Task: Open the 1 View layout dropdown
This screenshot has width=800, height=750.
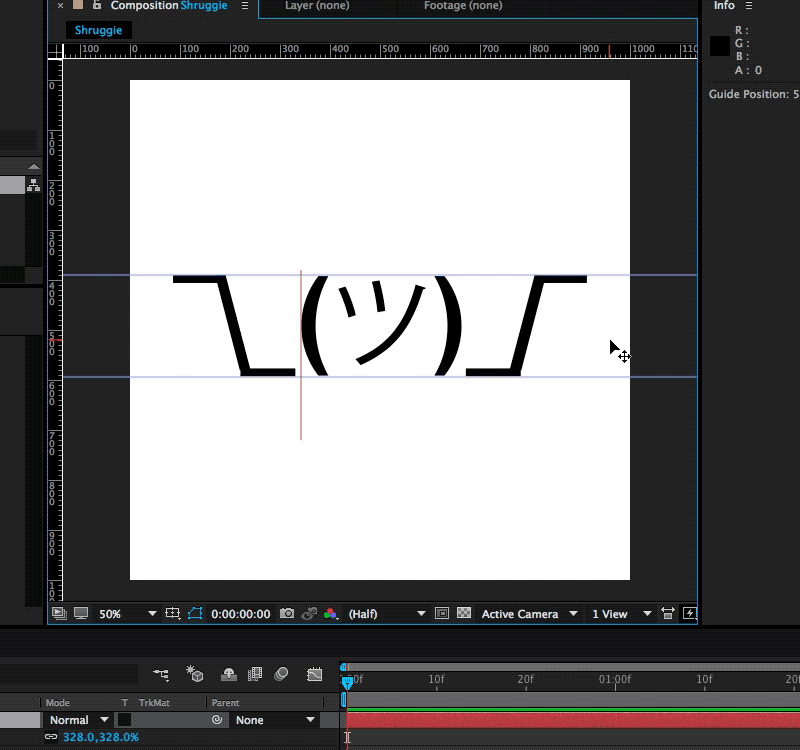Action: click(x=621, y=614)
